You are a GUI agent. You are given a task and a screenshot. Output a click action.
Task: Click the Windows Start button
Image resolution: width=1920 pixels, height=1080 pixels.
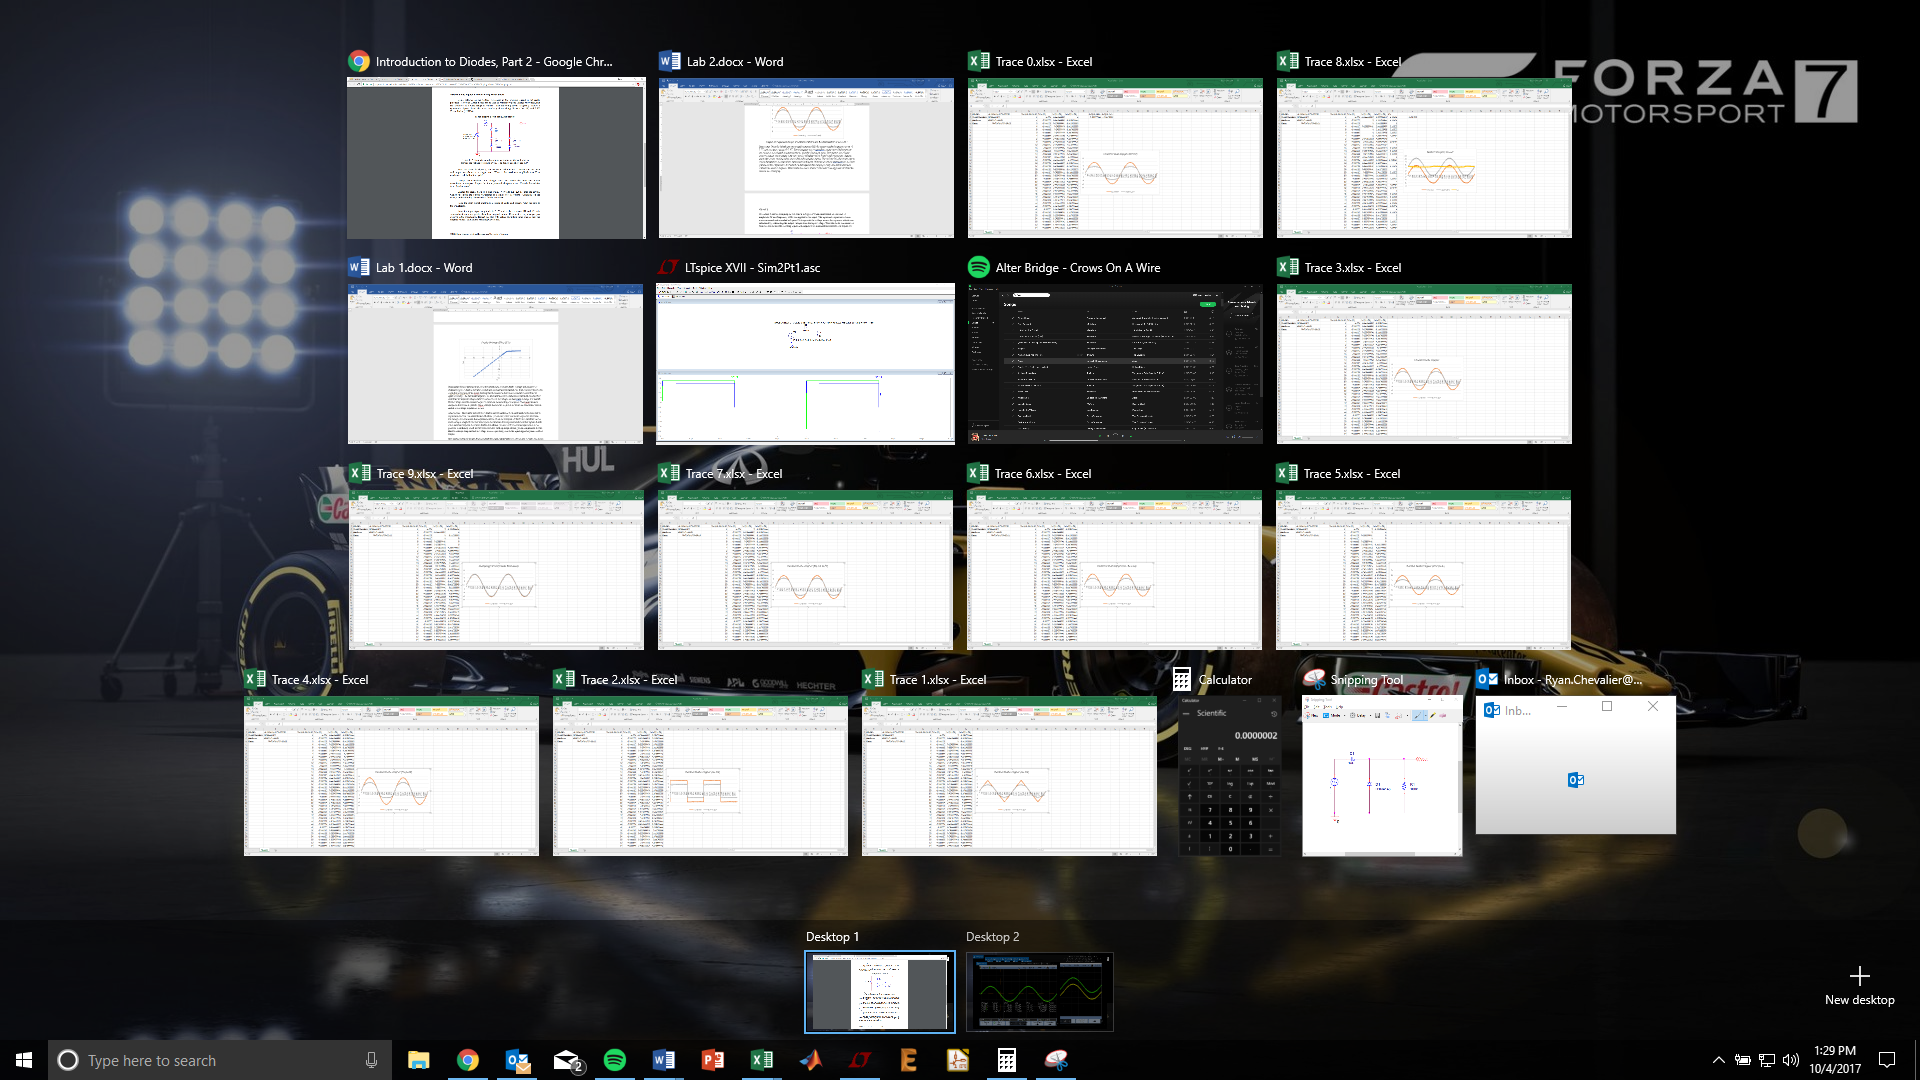(24, 1060)
